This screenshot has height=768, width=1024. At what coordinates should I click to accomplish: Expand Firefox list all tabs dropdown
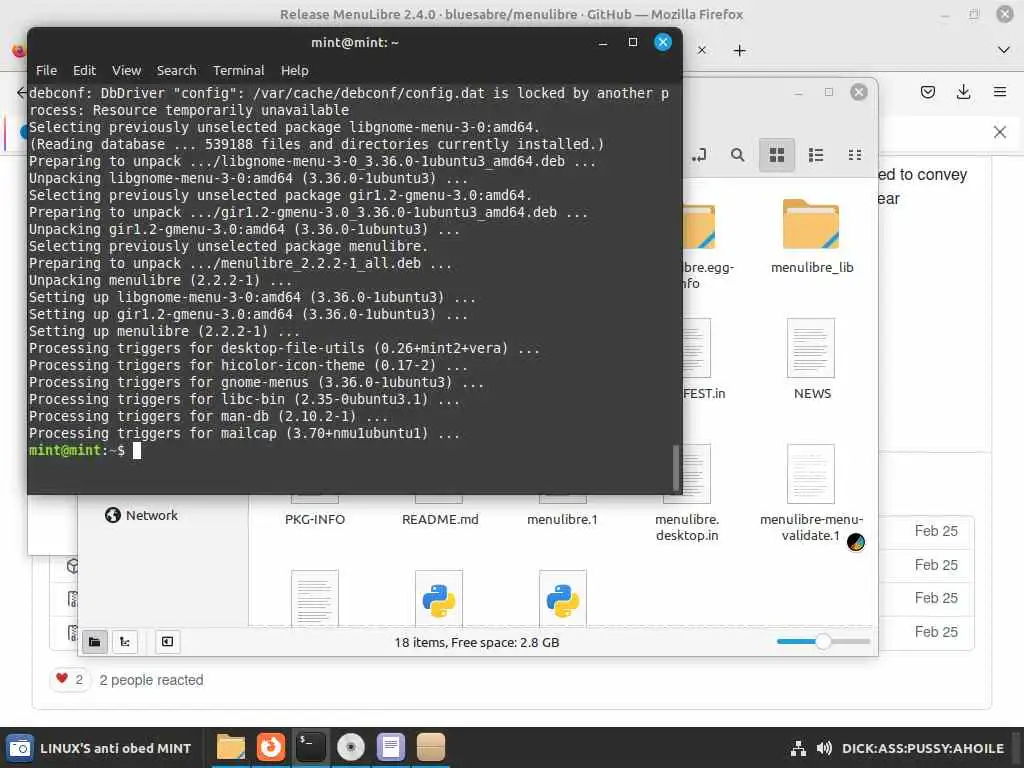(x=1004, y=50)
